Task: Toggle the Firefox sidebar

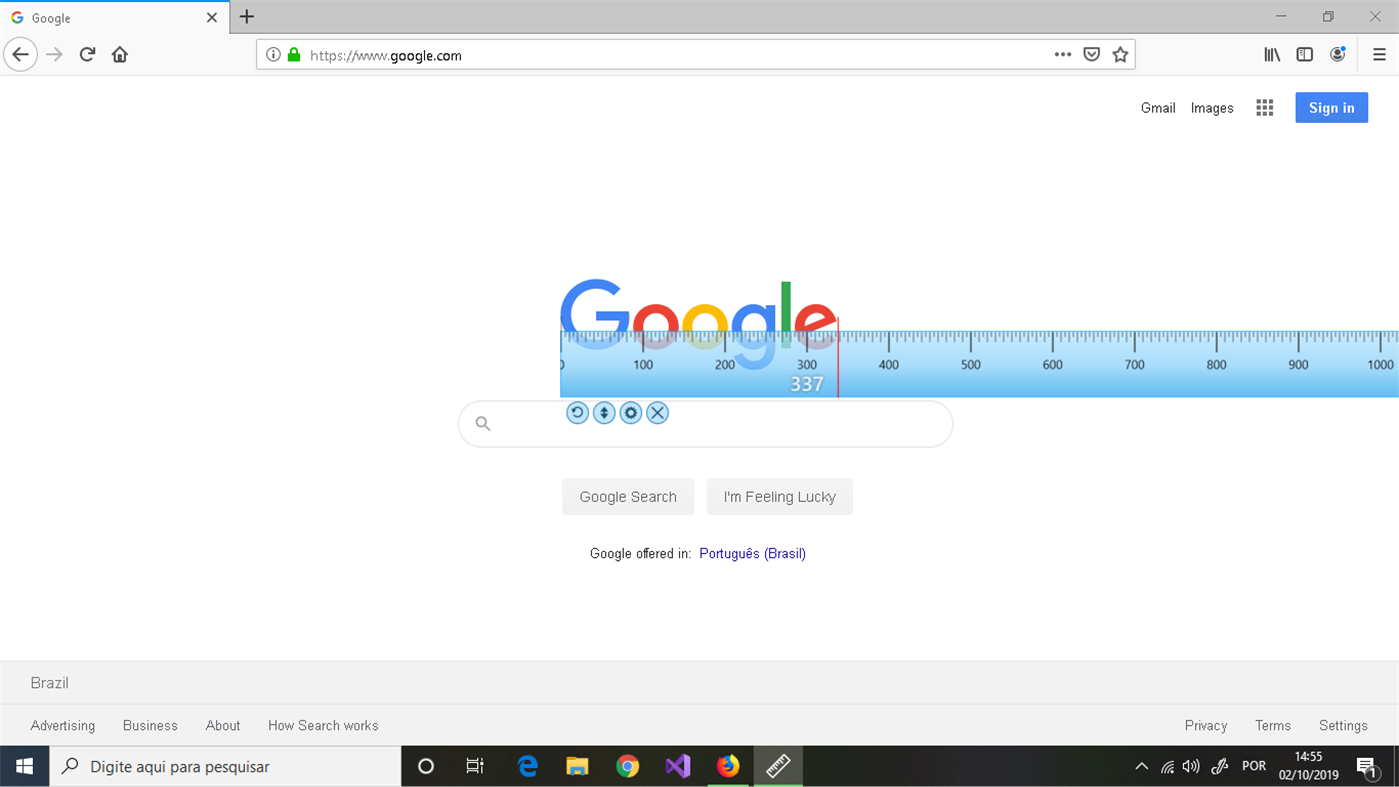Action: click(x=1305, y=55)
